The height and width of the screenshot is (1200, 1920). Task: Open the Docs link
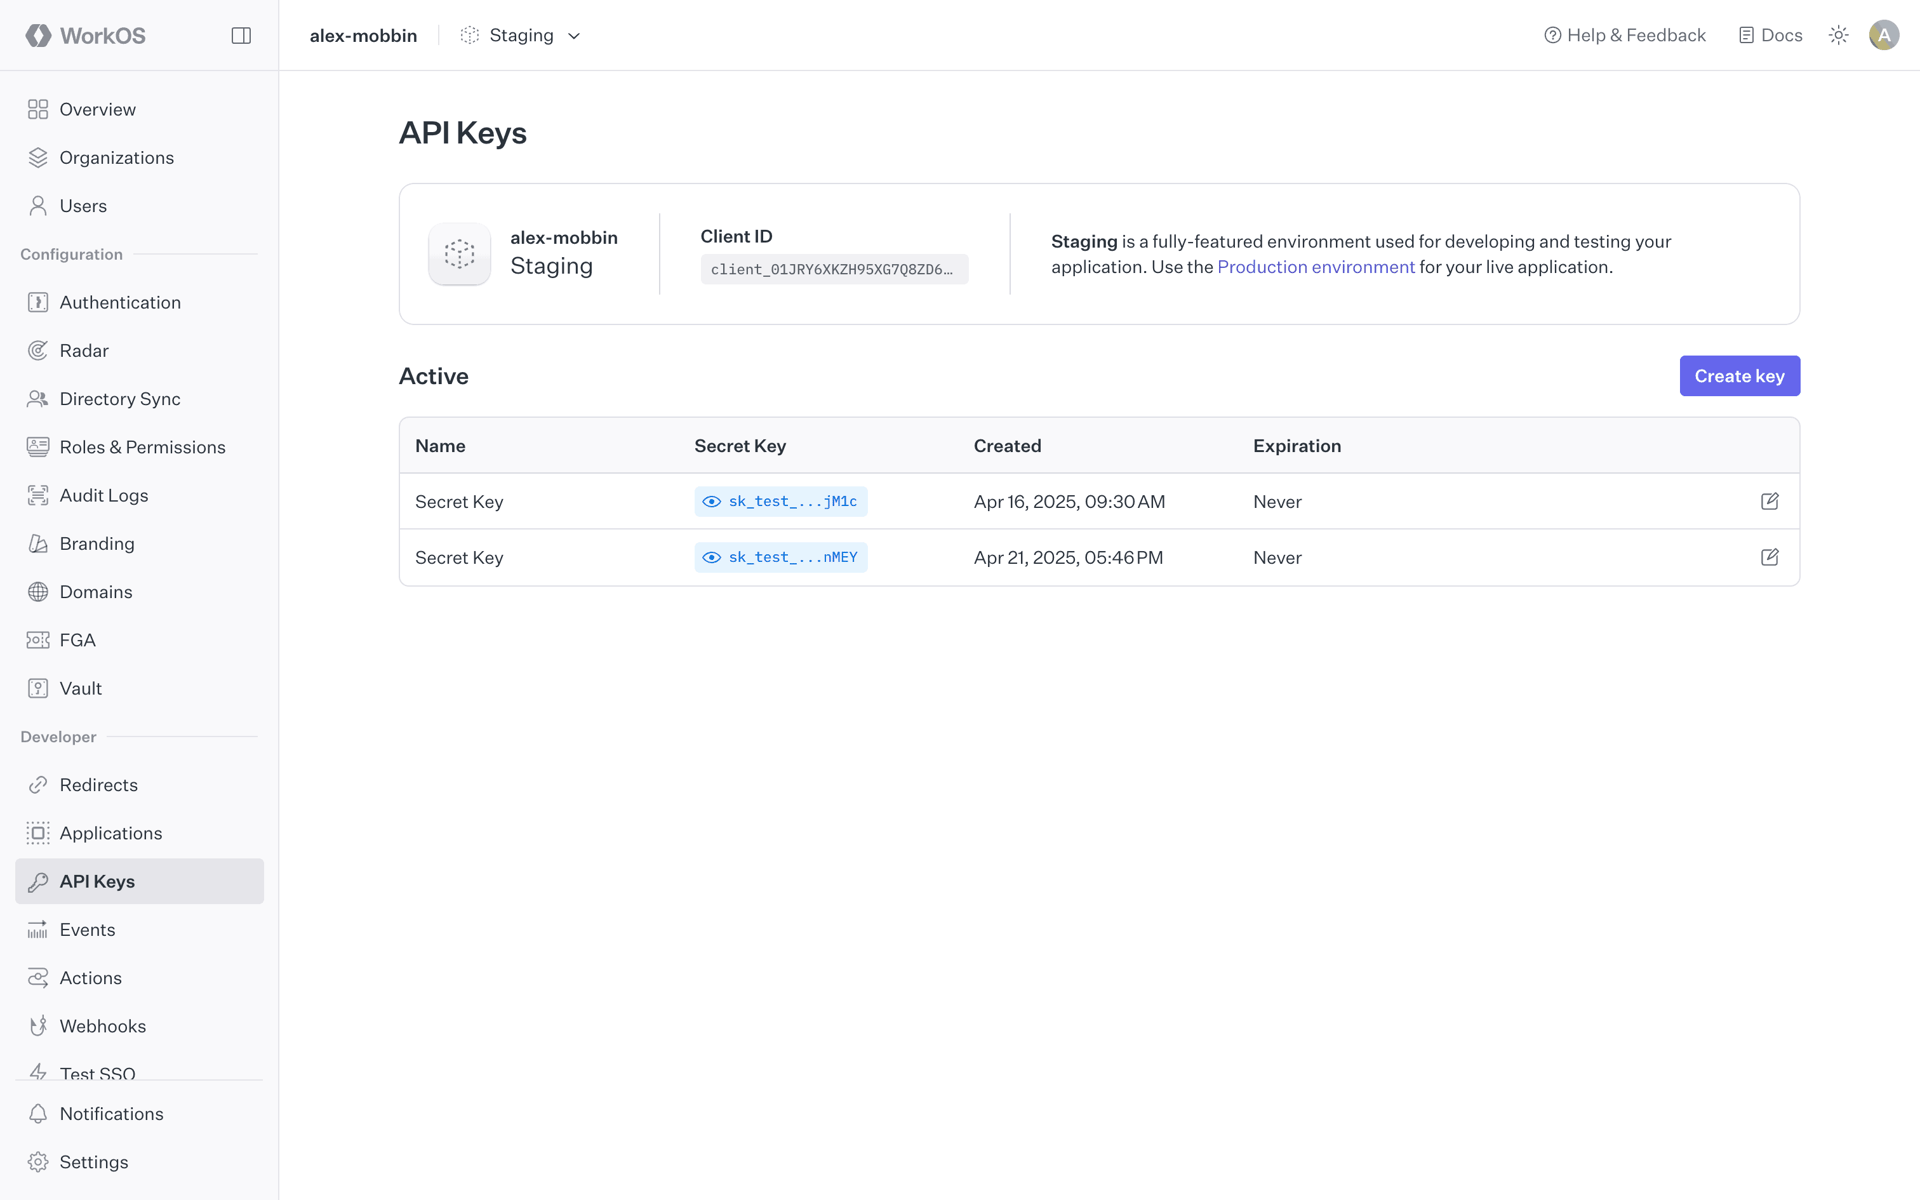coord(1770,35)
